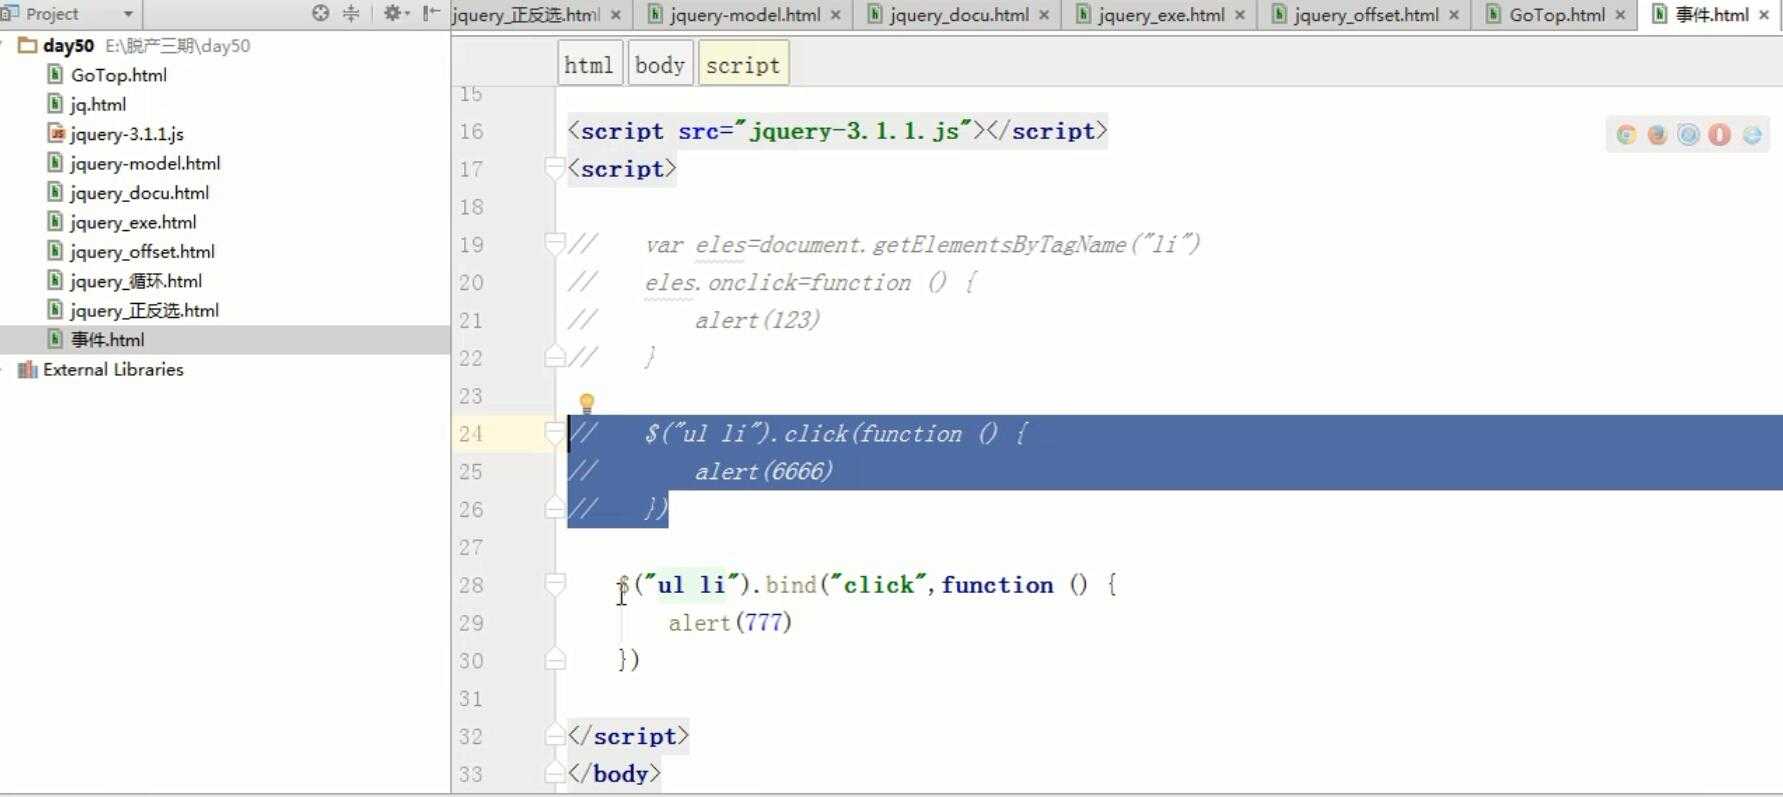Toggle the fold end marker on line 30
This screenshot has height=797, width=1783.
(x=555, y=661)
